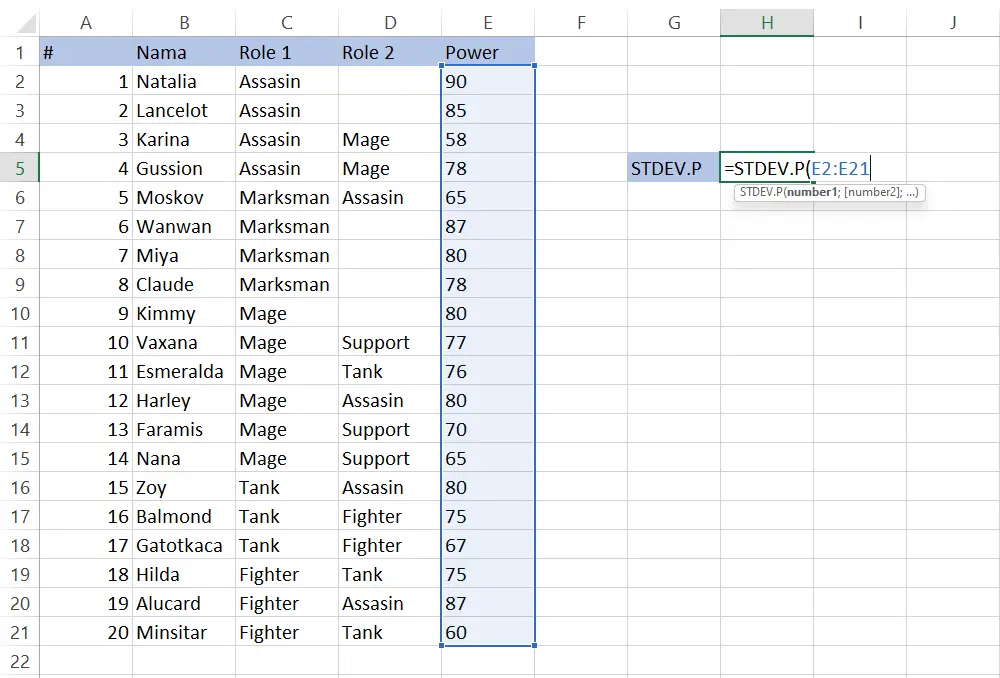Select column B header
Viewport: 1000px width, 678px height.
coord(184,23)
